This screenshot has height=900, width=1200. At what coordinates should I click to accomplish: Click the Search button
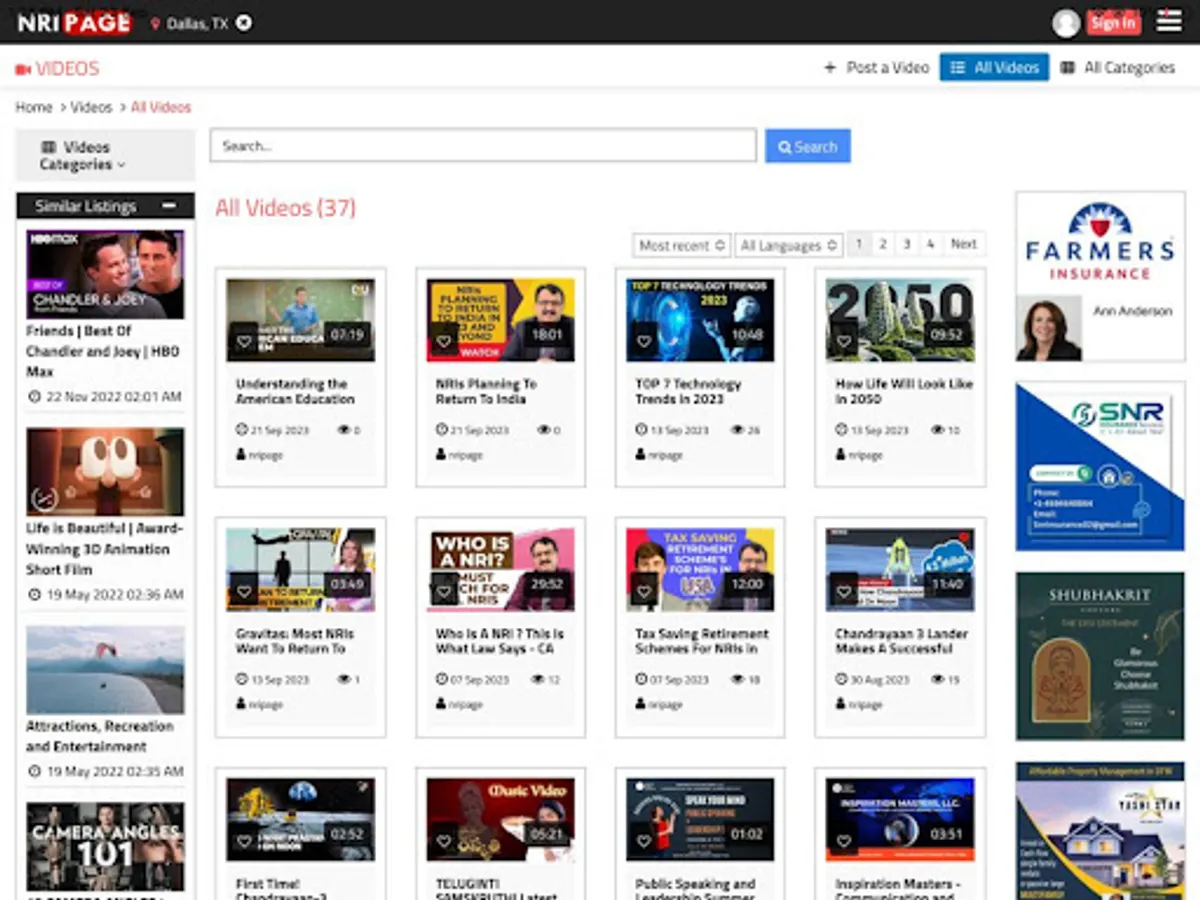807,146
